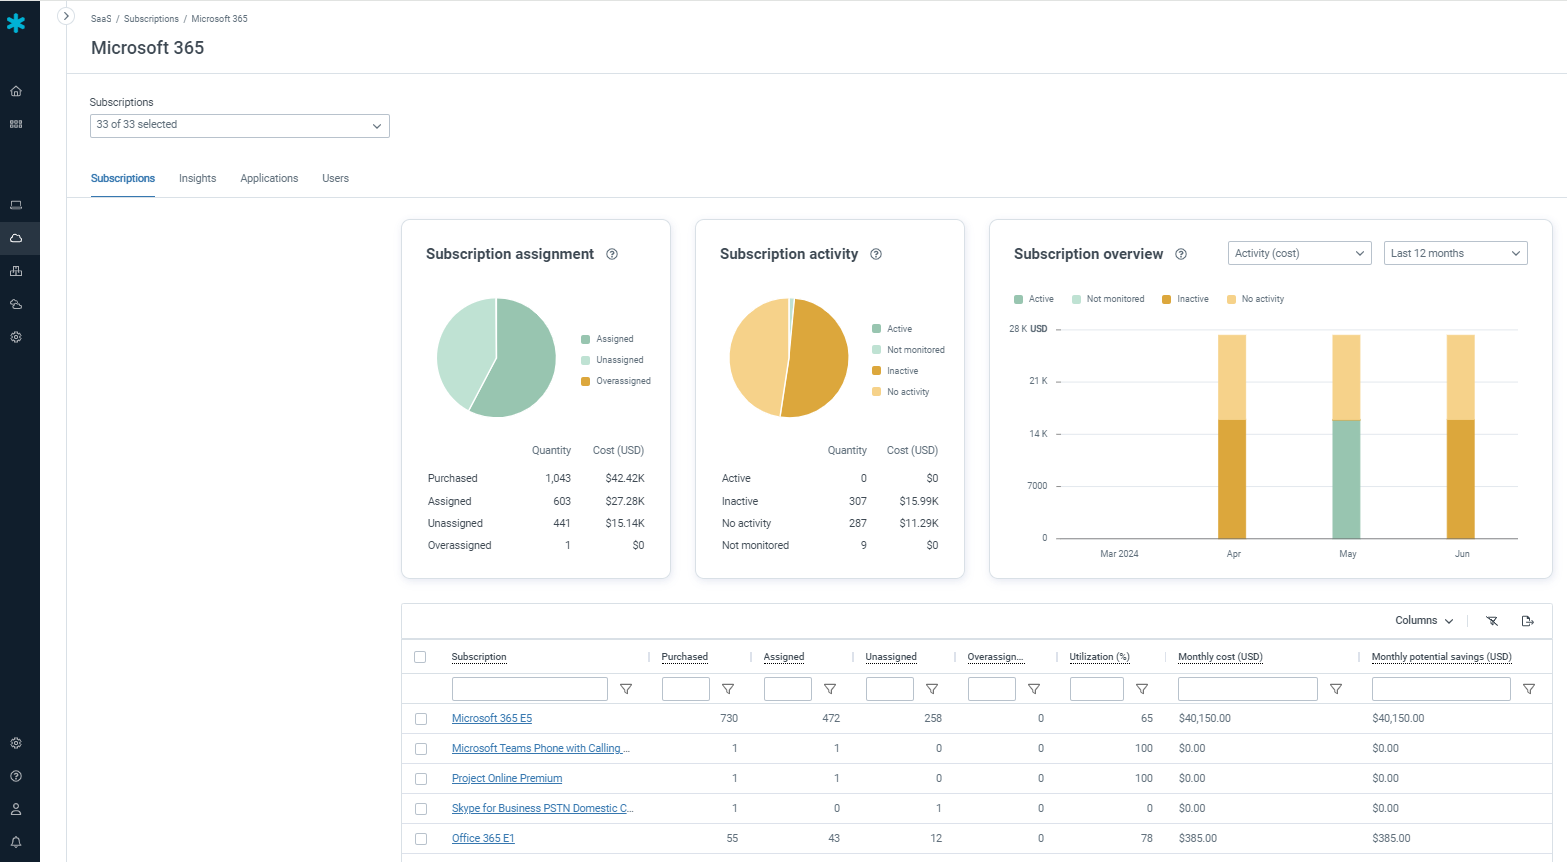Expand the Last 12 months dropdown
This screenshot has width=1567, height=862.
1455,254
